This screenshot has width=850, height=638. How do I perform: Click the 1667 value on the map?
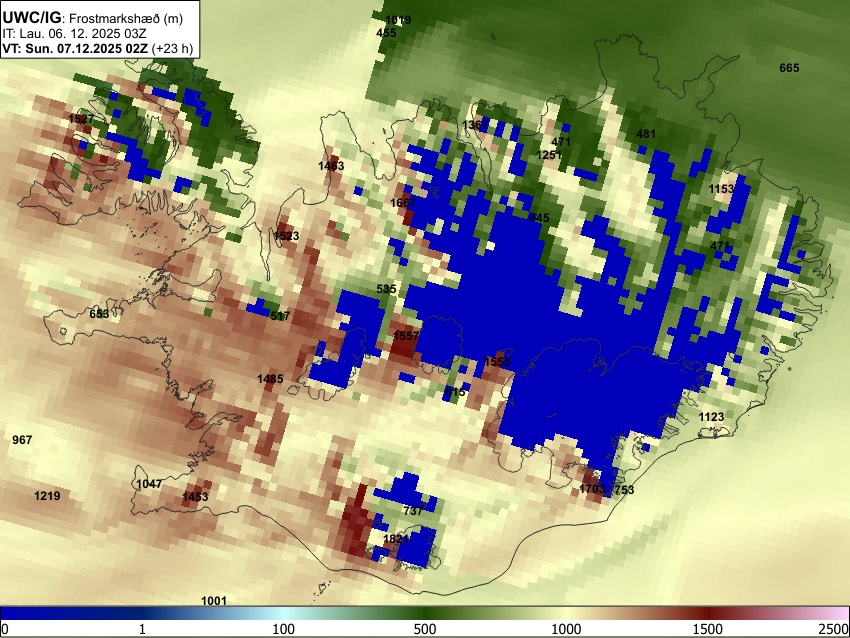pos(403,203)
